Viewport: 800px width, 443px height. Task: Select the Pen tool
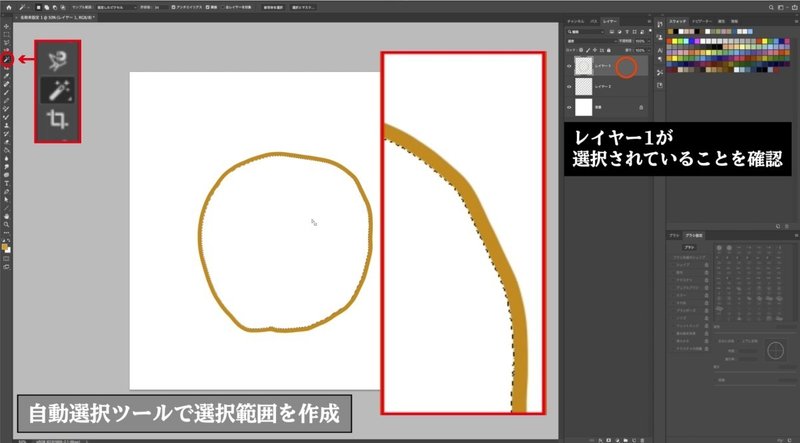coord(7,192)
